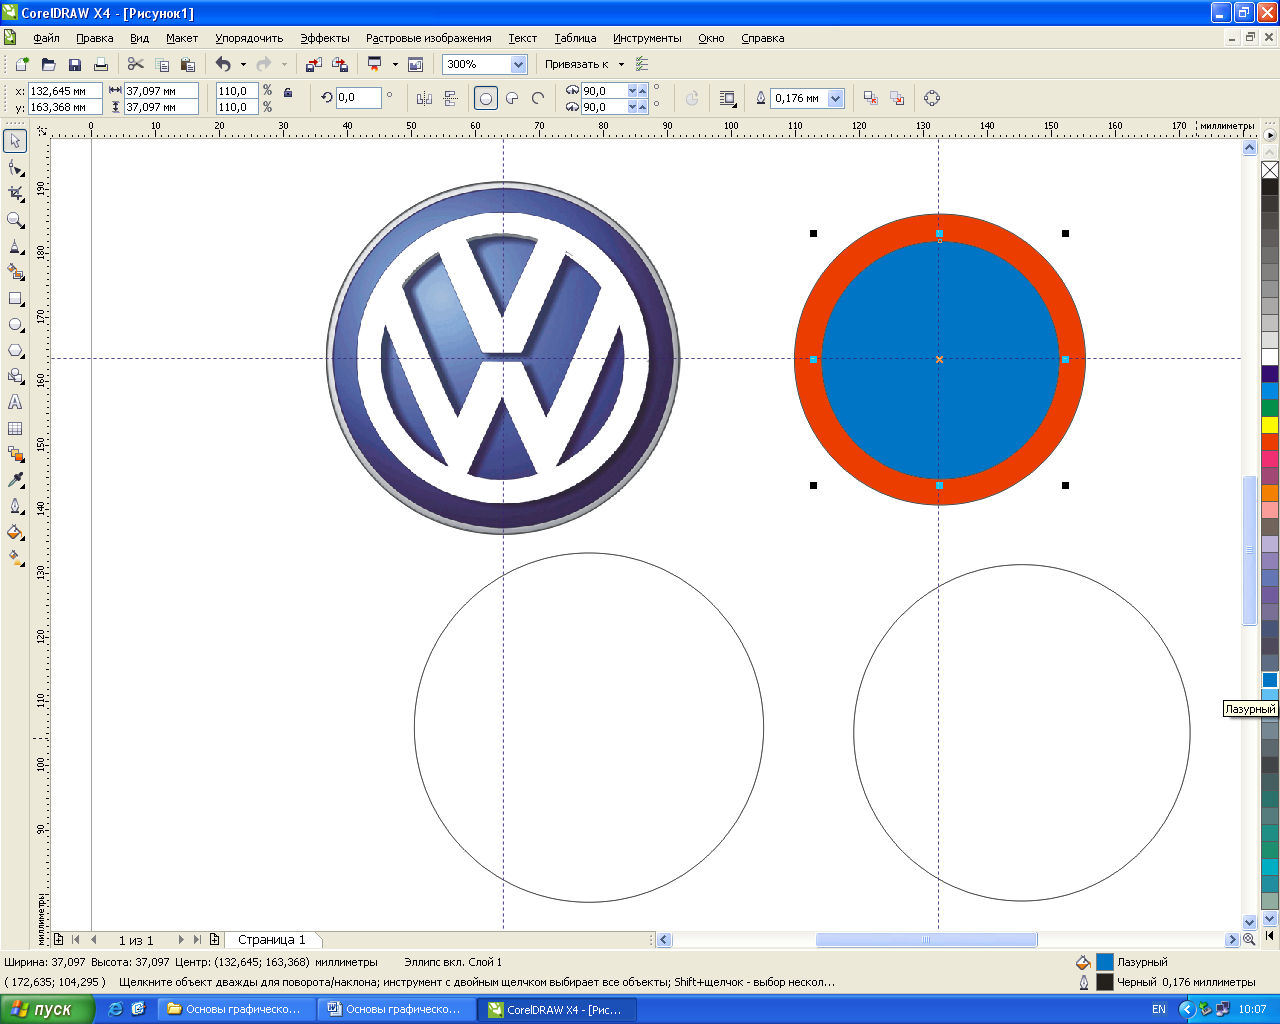
Task: Click the x position field 132,645 мм
Action: tap(65, 91)
